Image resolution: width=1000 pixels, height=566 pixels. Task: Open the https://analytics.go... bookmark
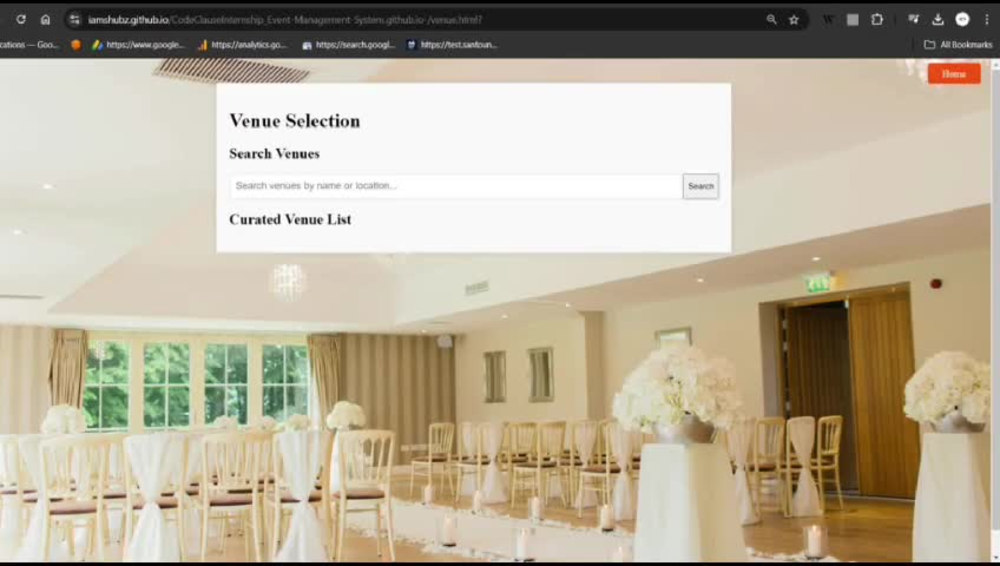click(243, 45)
